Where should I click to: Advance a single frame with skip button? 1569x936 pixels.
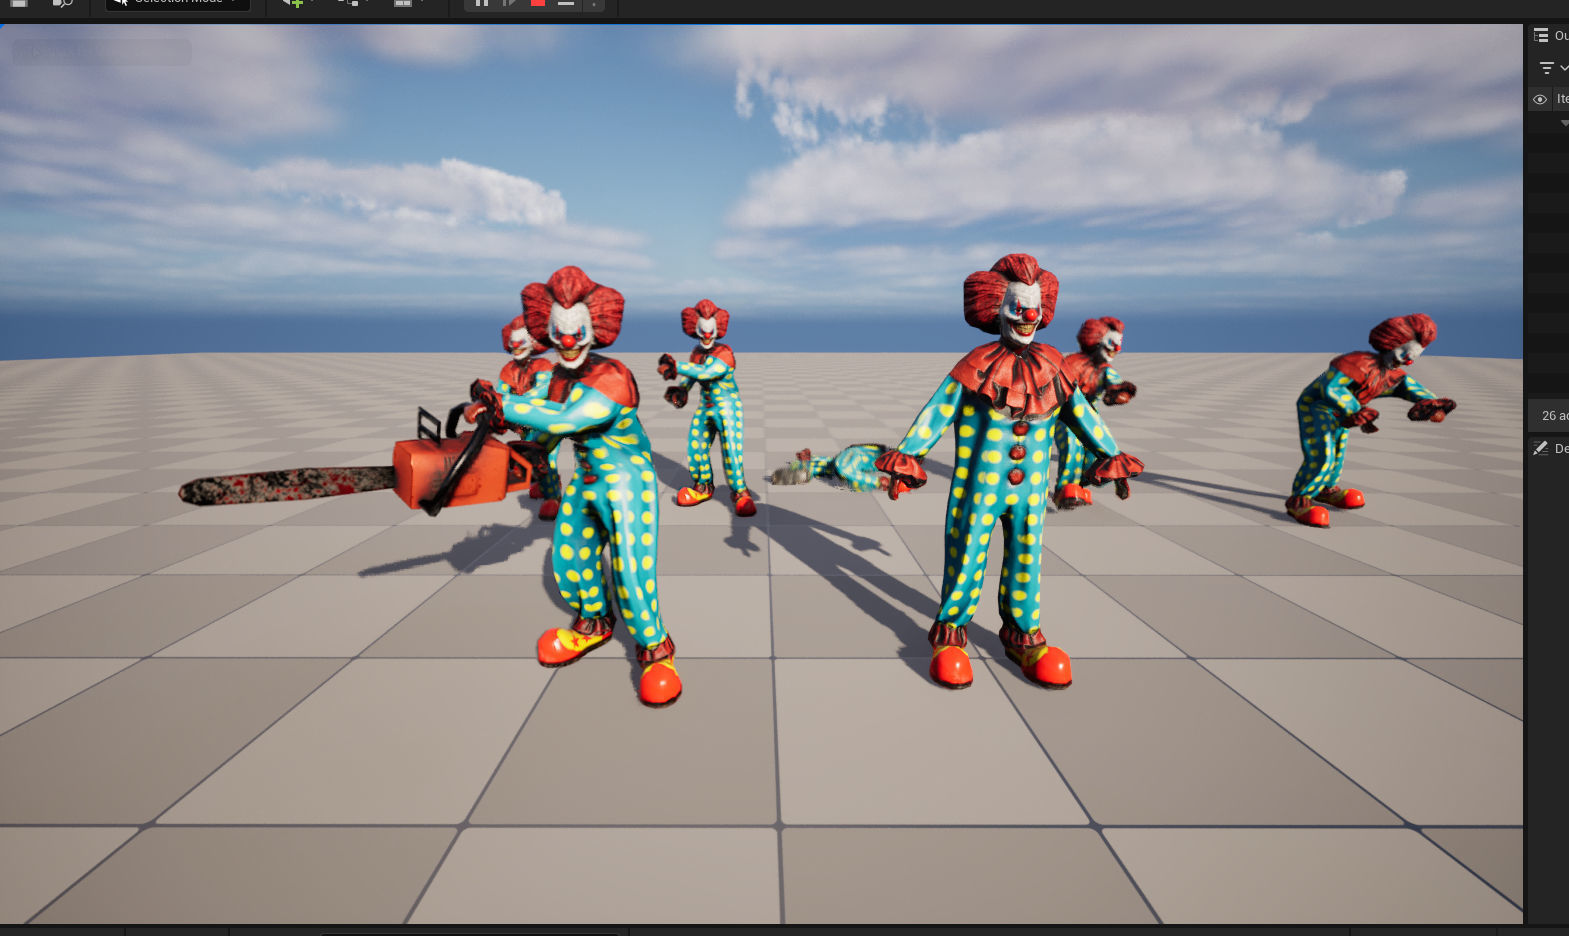point(510,3)
